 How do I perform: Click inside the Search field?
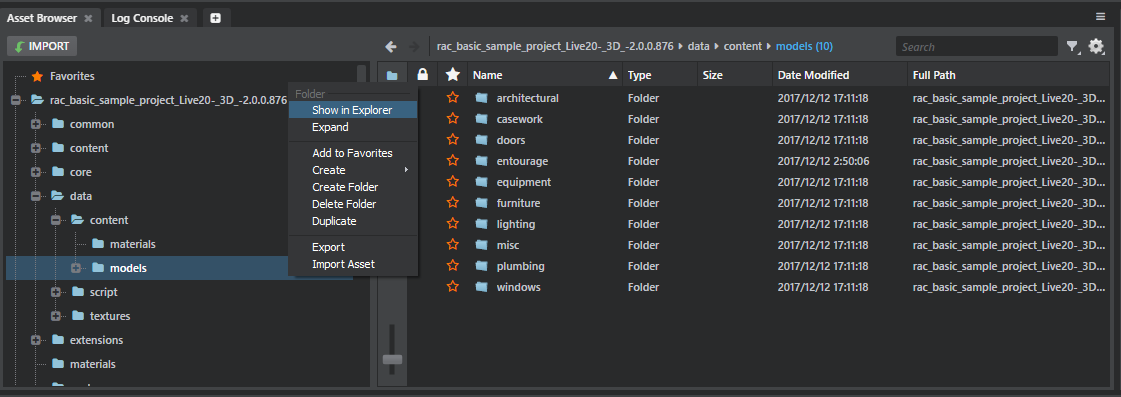977,46
